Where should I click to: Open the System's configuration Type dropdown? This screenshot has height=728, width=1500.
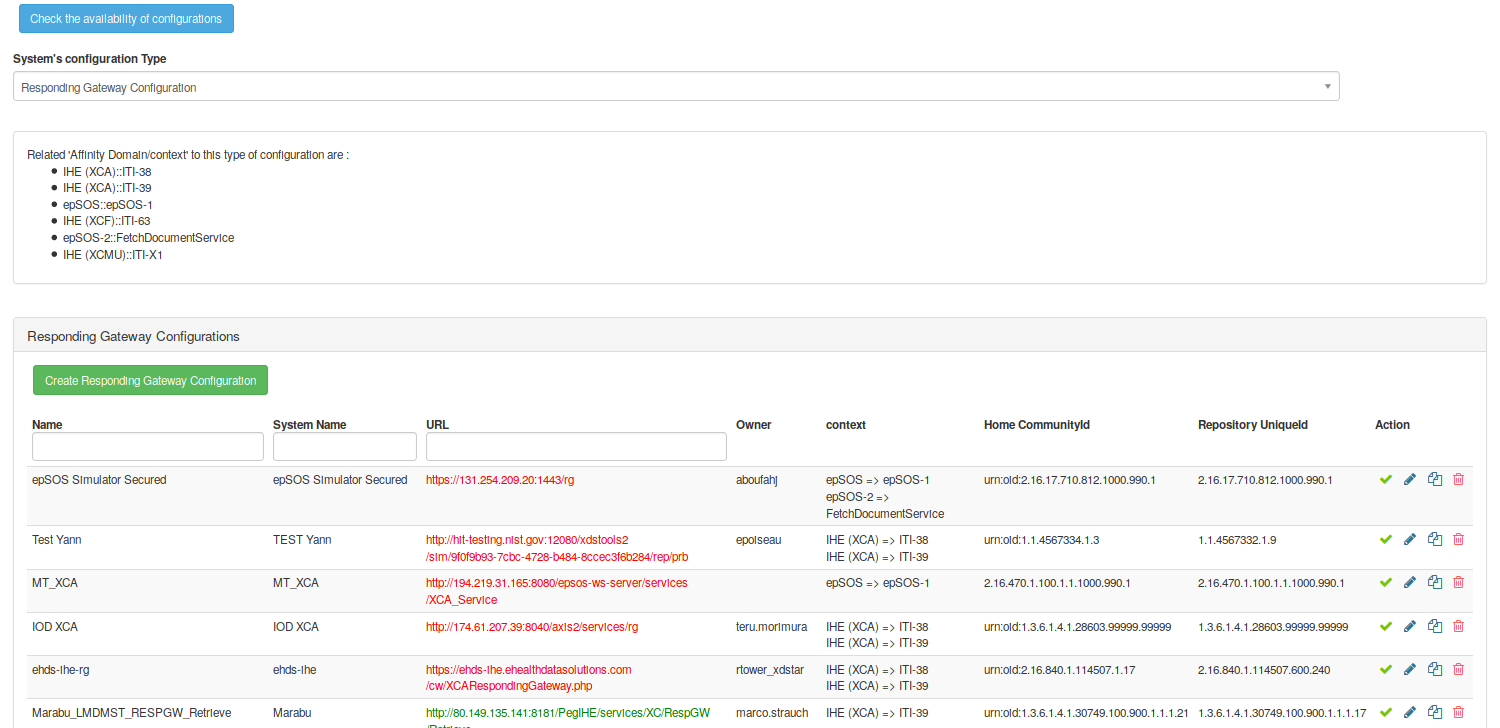click(675, 87)
